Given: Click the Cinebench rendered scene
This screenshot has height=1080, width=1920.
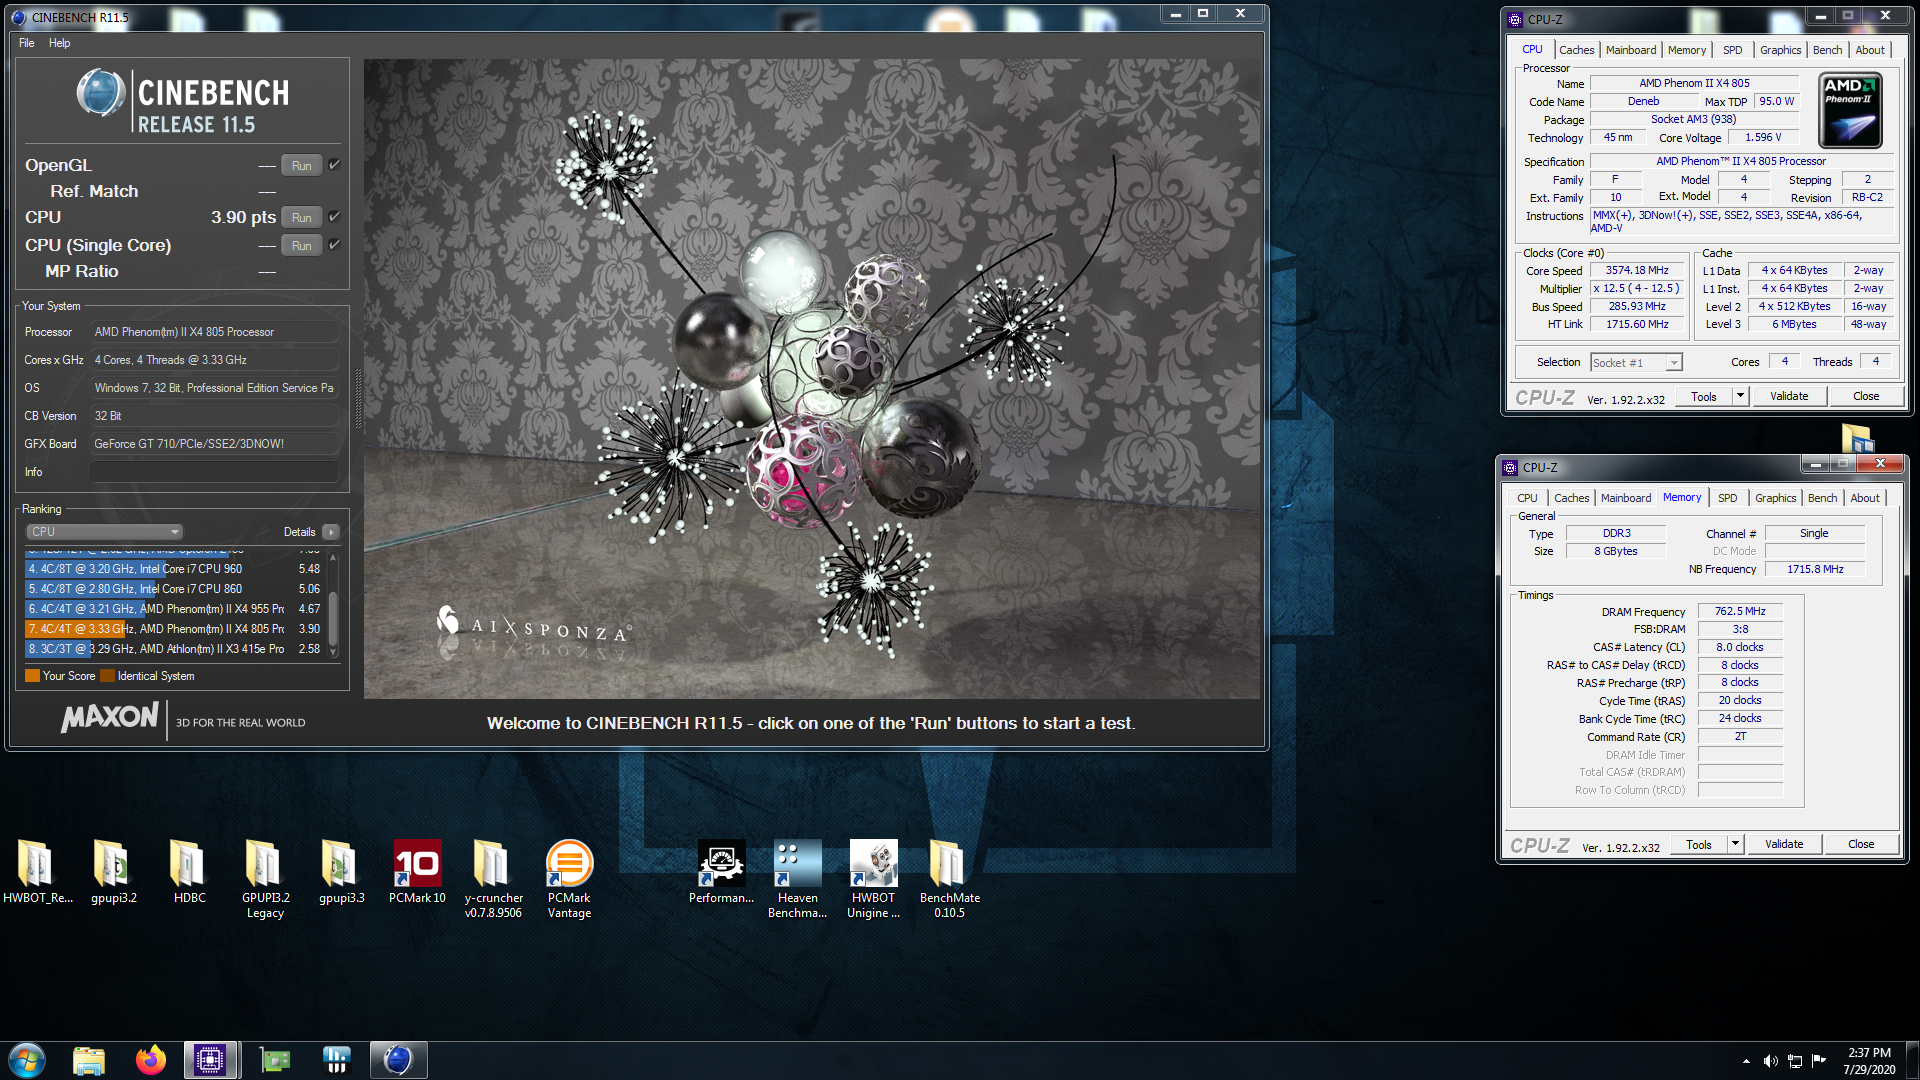Looking at the screenshot, I should [x=812, y=378].
